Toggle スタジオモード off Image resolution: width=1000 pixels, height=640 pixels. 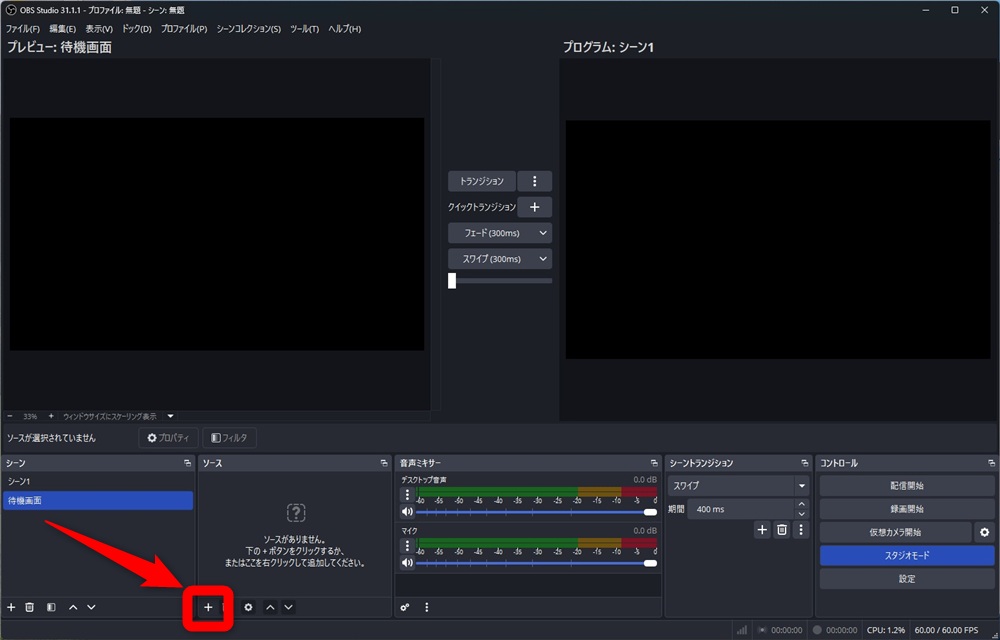coord(907,555)
